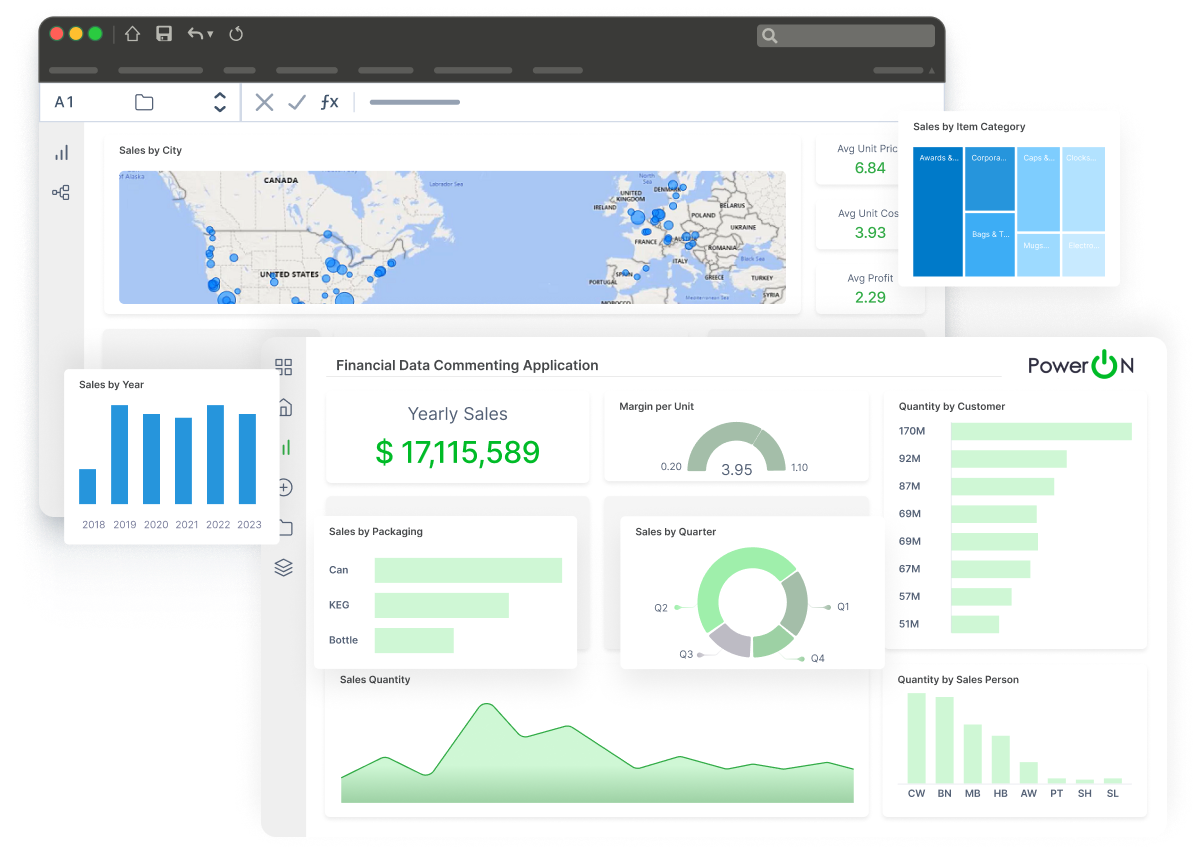Click the add (+) icon in the card sidebar
The image size is (1204, 853).
(x=283, y=487)
